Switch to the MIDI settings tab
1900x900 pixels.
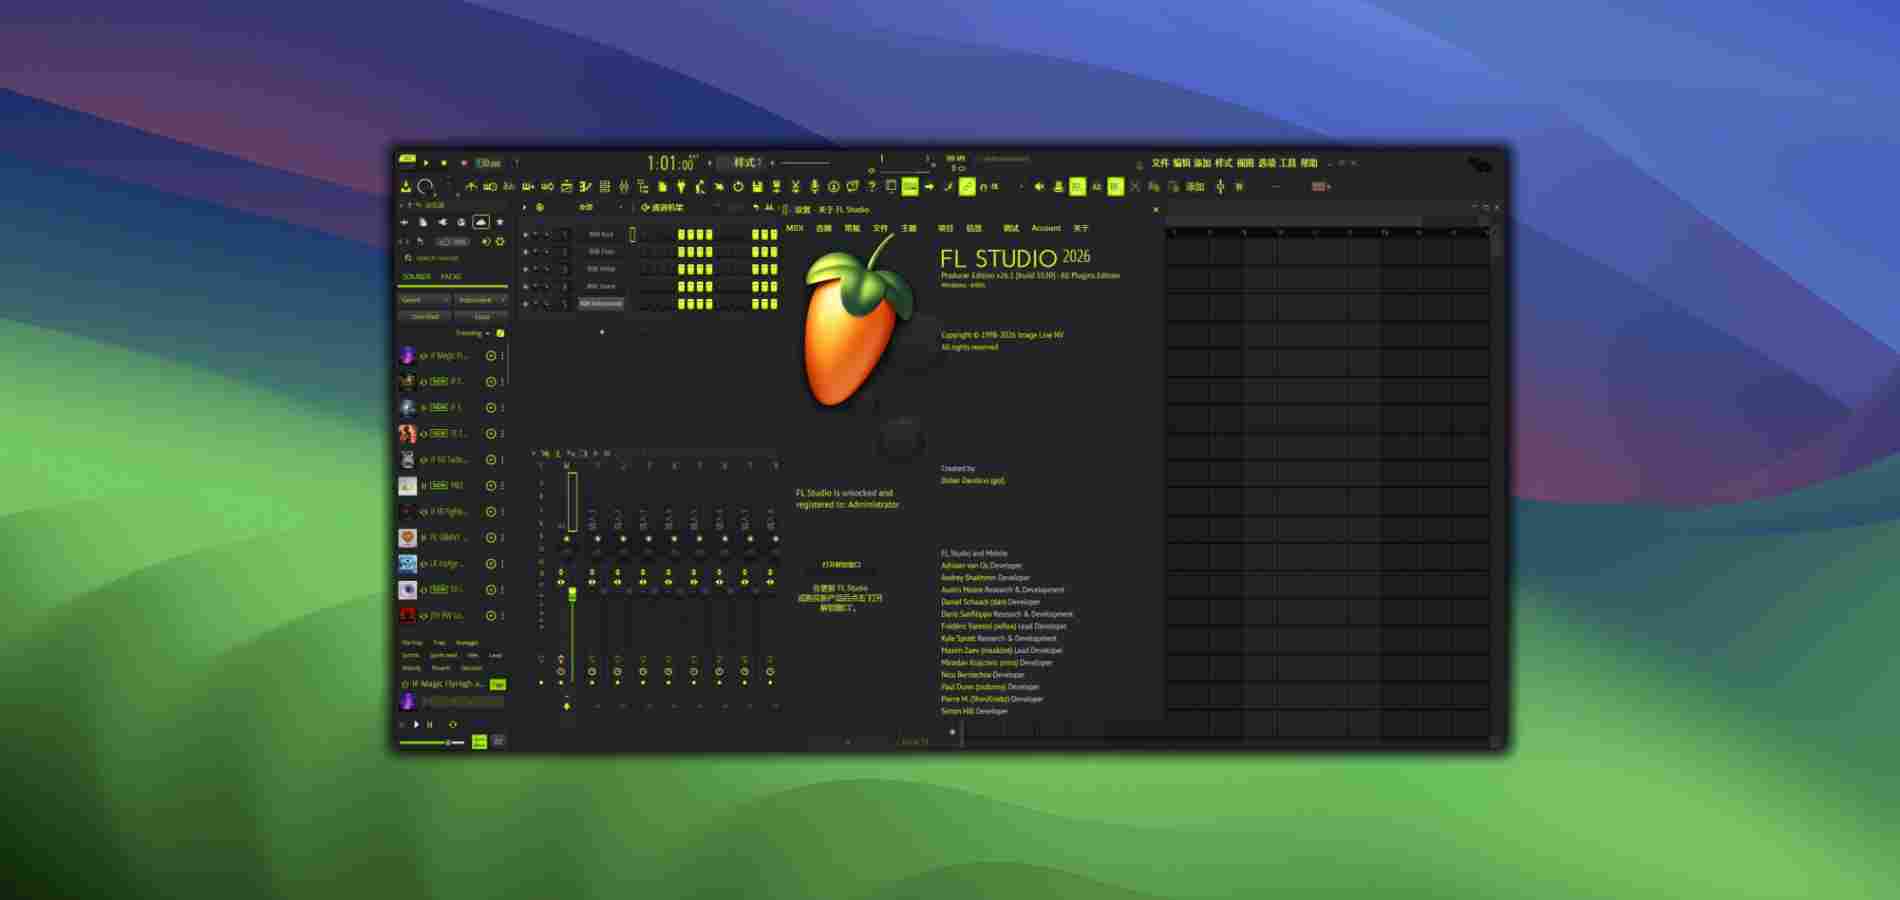tap(795, 228)
